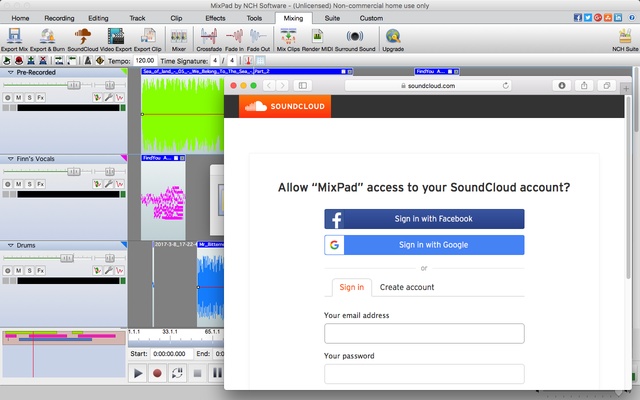Solo the Pre-Recorded track

tap(29, 98)
